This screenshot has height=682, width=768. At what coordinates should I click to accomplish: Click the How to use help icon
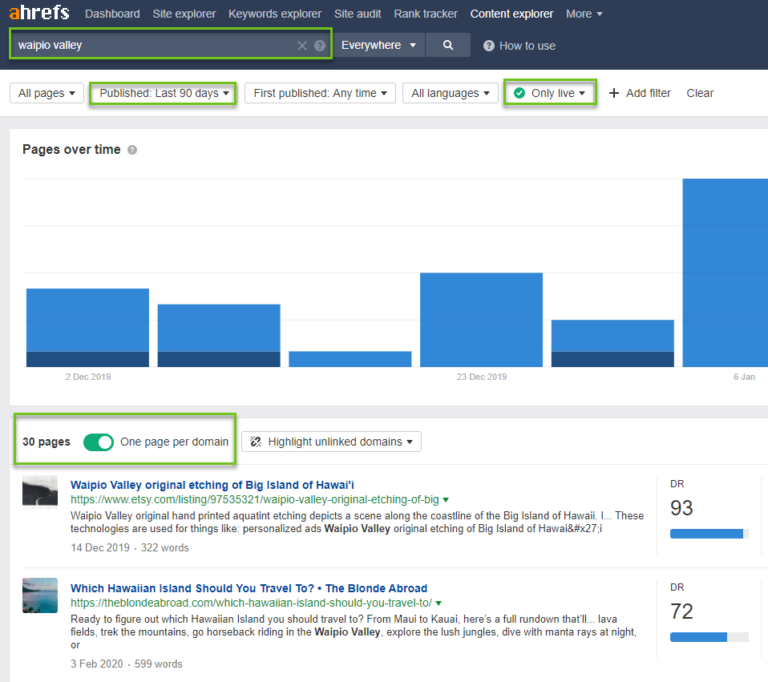coord(489,46)
